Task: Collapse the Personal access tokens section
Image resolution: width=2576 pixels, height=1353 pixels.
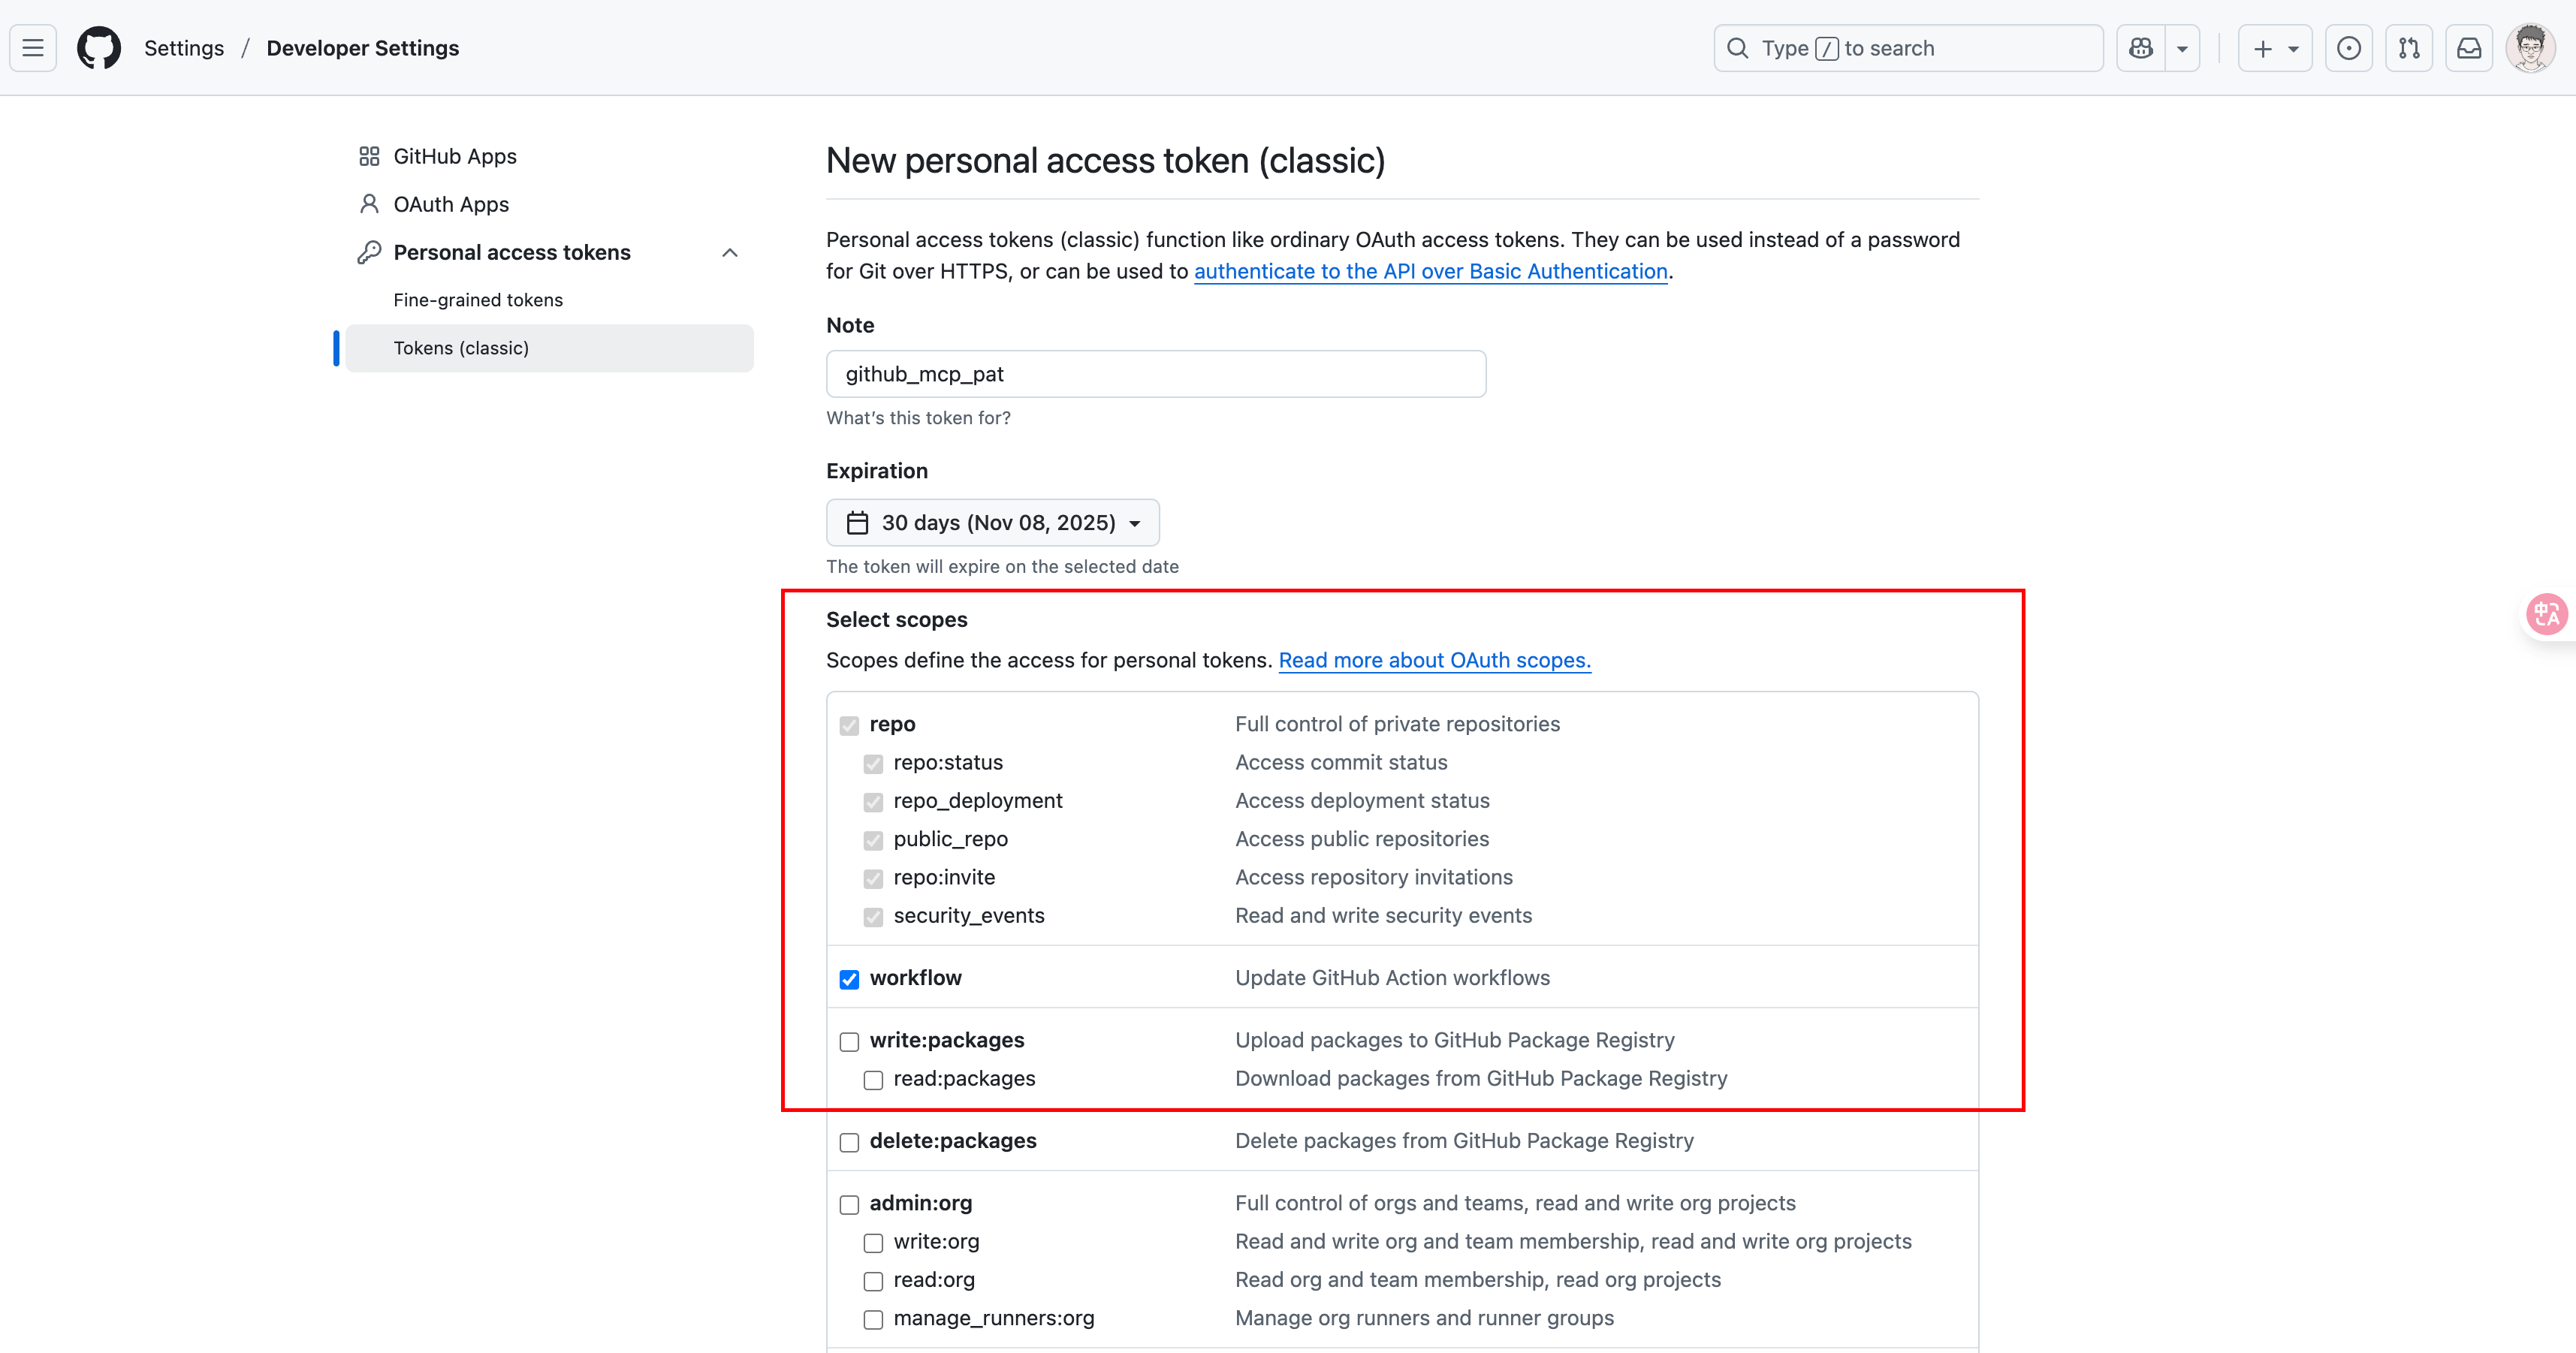Action: (730, 253)
